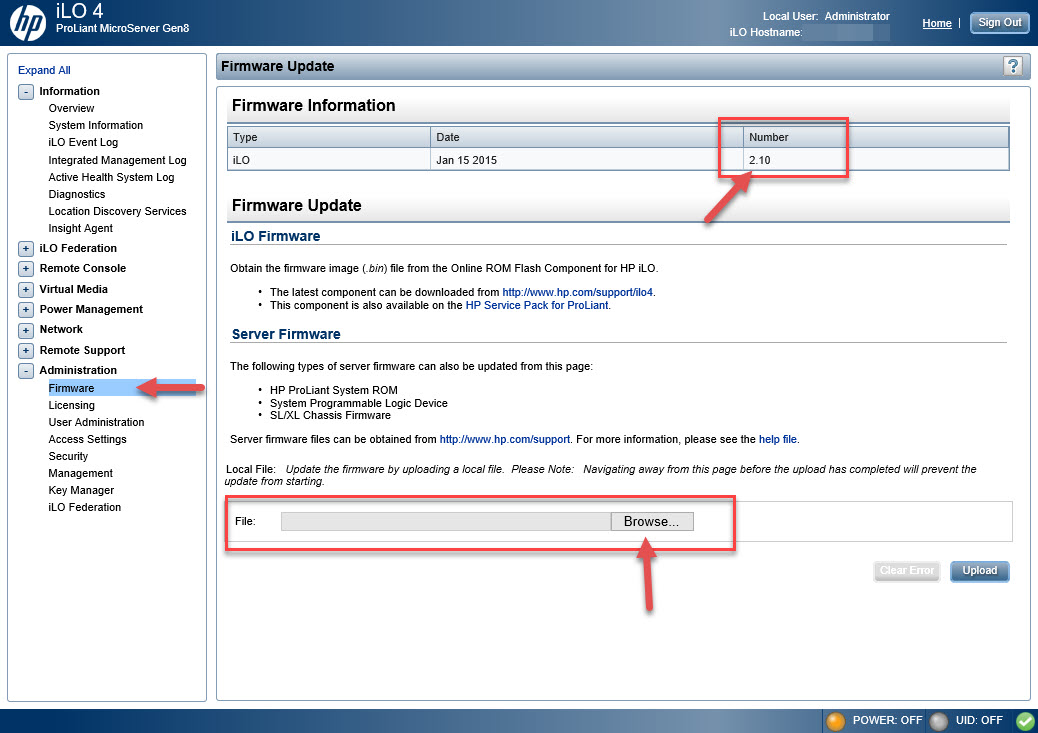Expand the Virtual Media section
The height and width of the screenshot is (733, 1038).
click(x=26, y=290)
